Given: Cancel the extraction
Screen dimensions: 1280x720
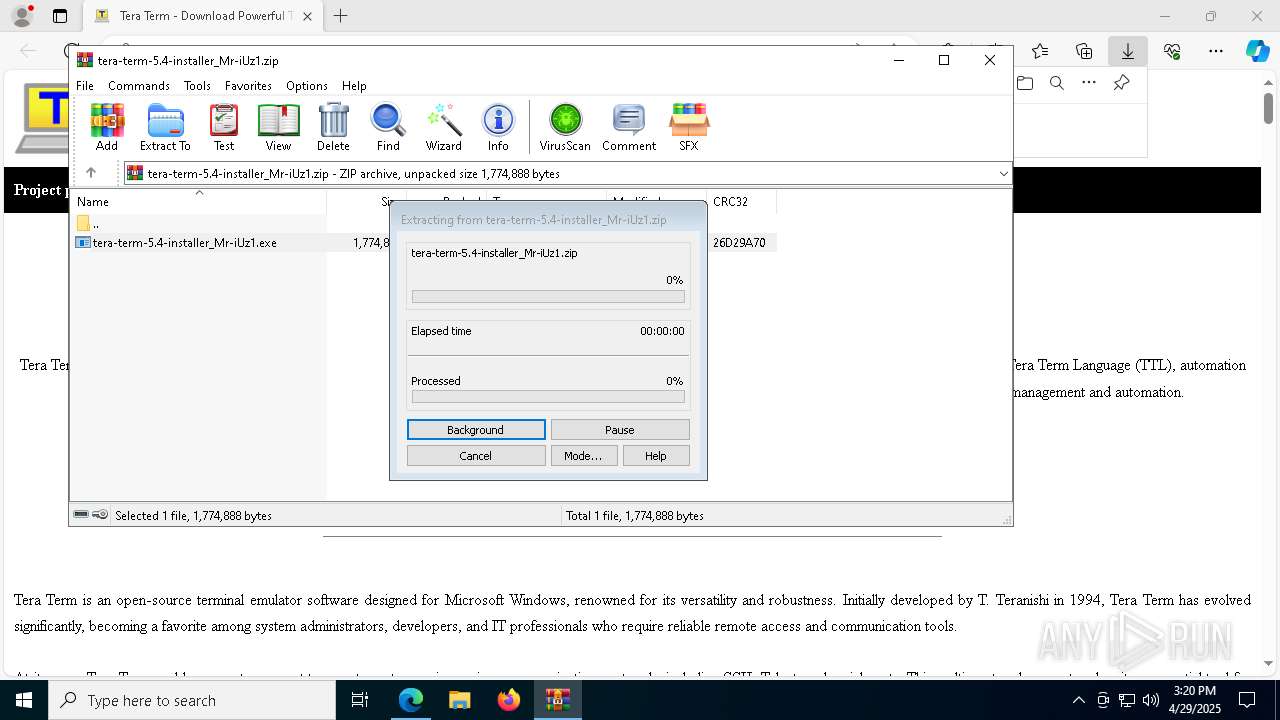Looking at the screenshot, I should tap(476, 456).
